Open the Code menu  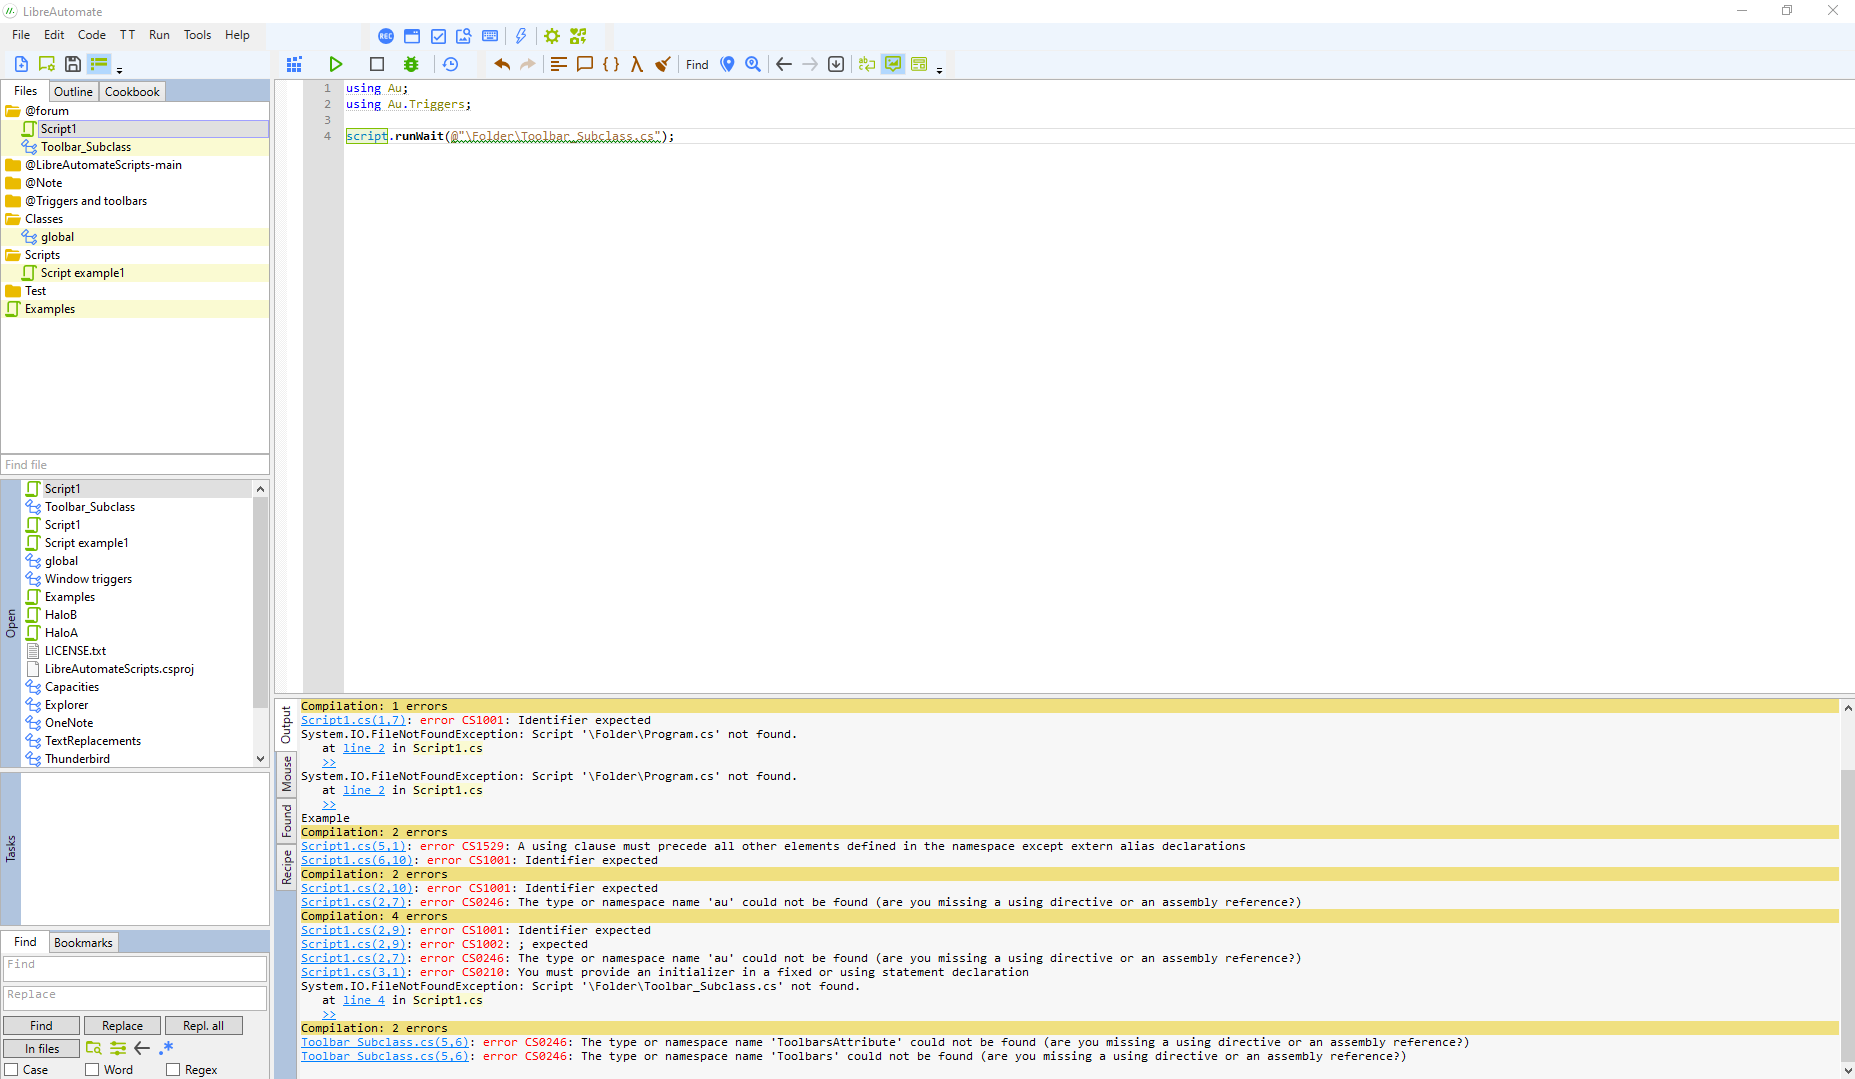92,35
